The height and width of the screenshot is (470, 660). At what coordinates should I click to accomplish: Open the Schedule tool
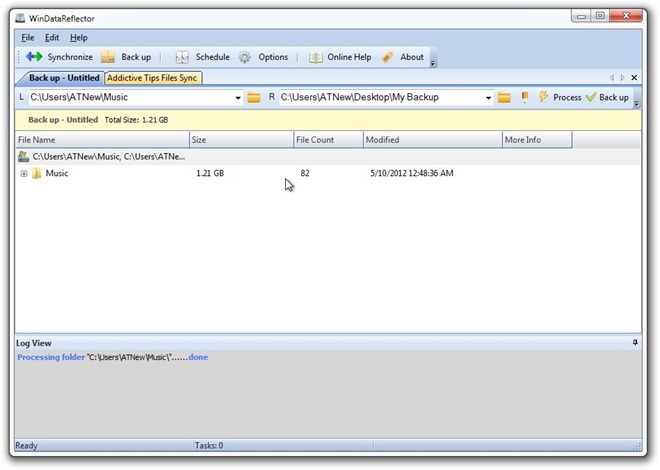(182, 57)
